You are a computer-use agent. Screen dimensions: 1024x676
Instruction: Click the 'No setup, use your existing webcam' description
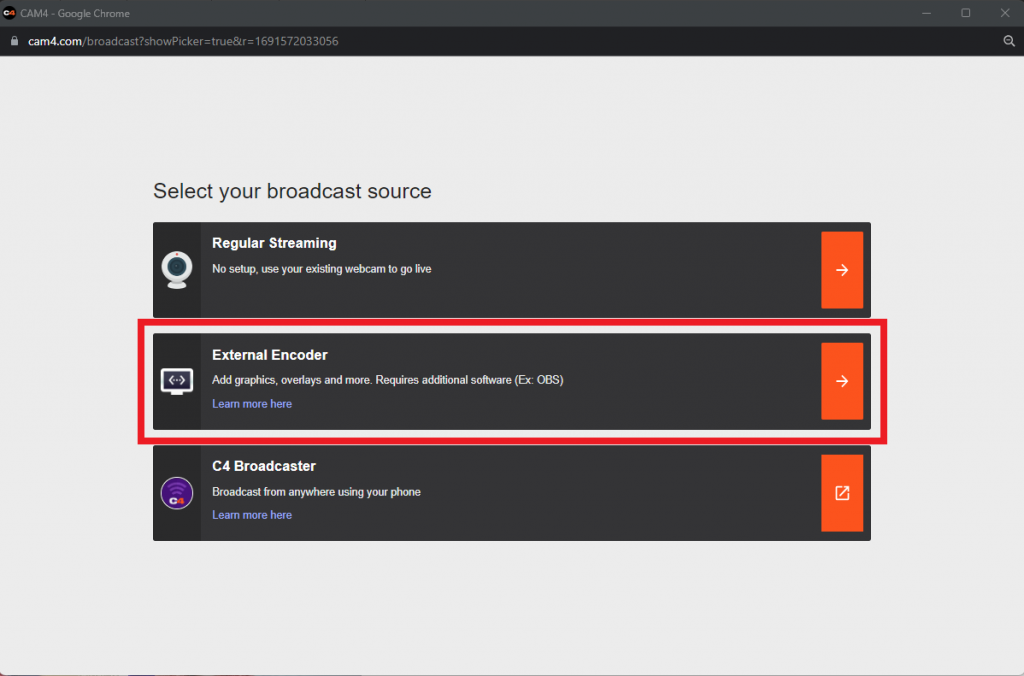[322, 269]
